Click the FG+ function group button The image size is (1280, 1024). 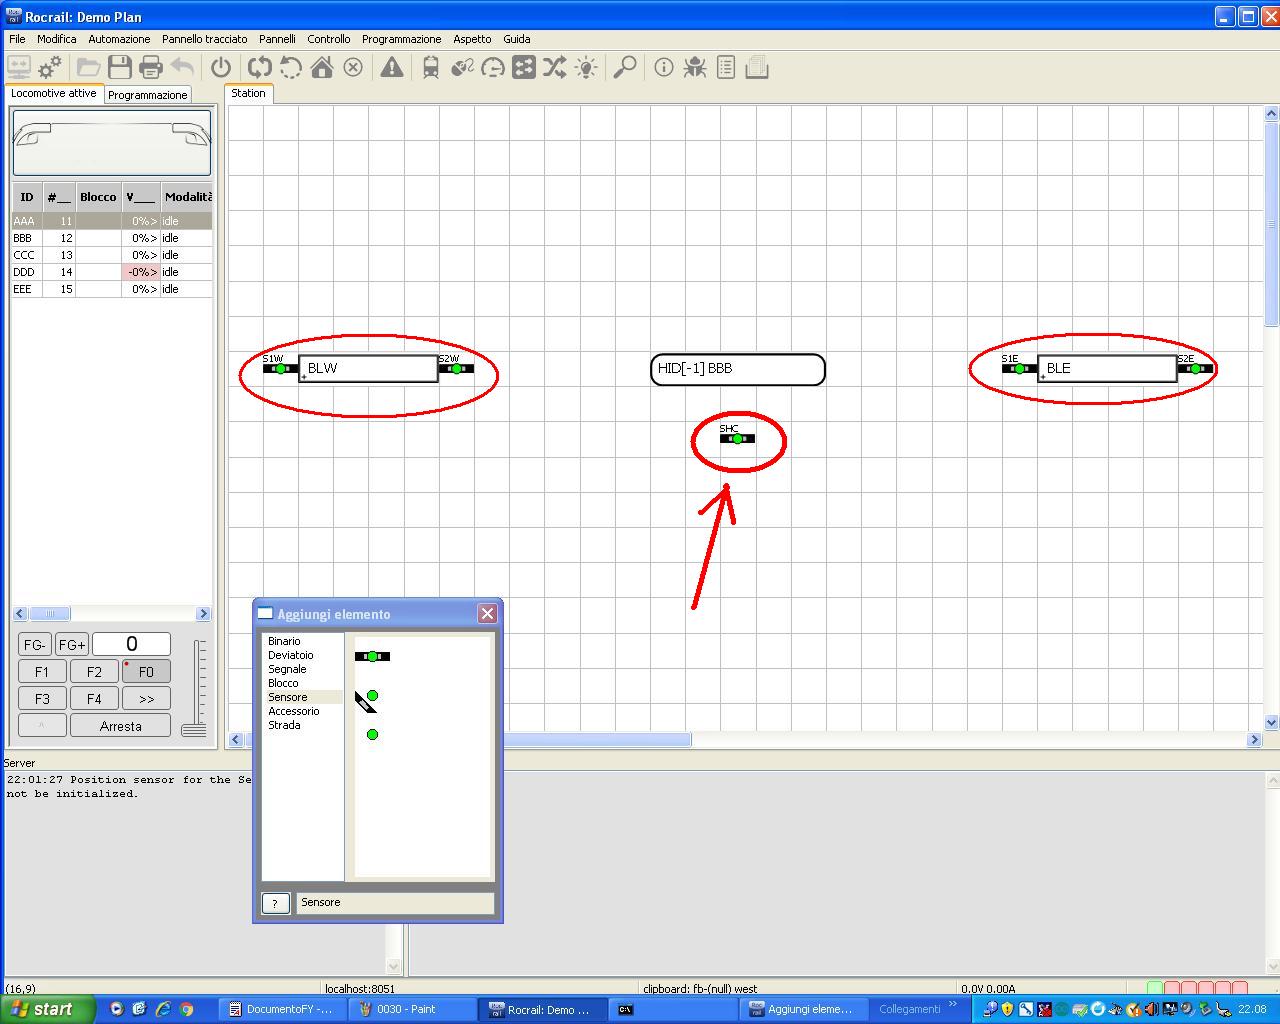pos(71,644)
